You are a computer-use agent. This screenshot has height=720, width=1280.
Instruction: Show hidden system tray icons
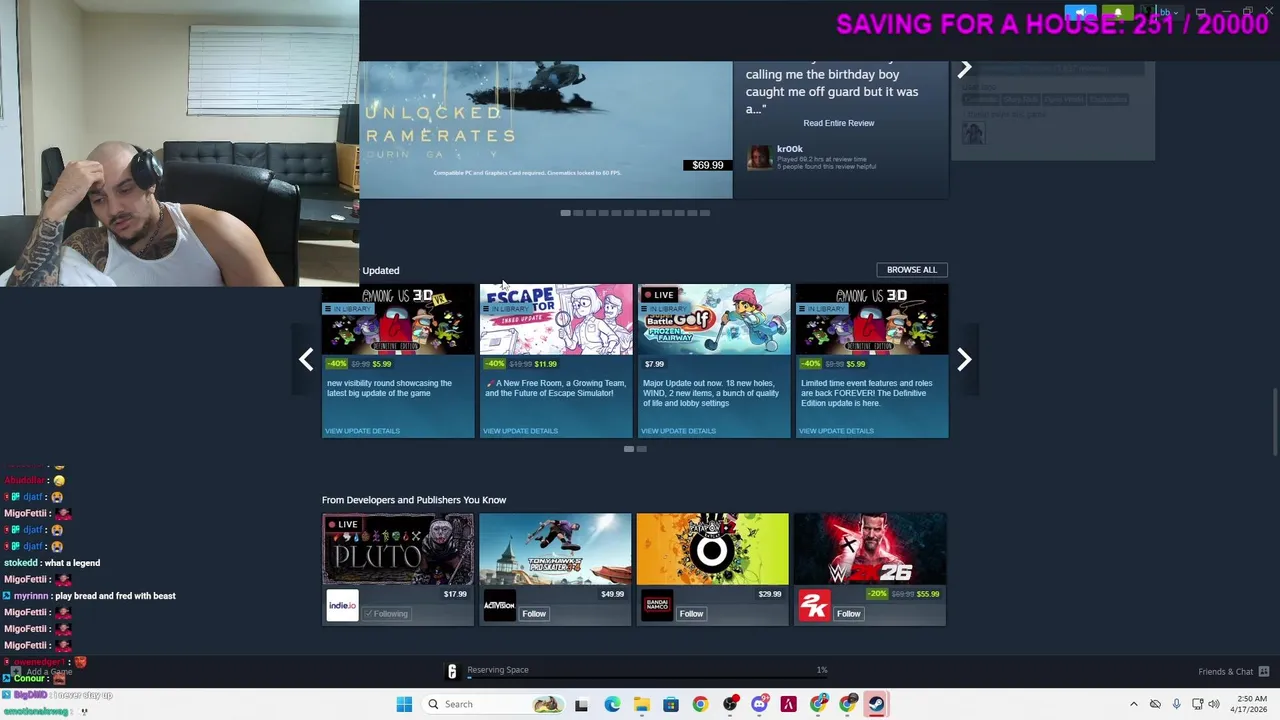click(x=1133, y=704)
